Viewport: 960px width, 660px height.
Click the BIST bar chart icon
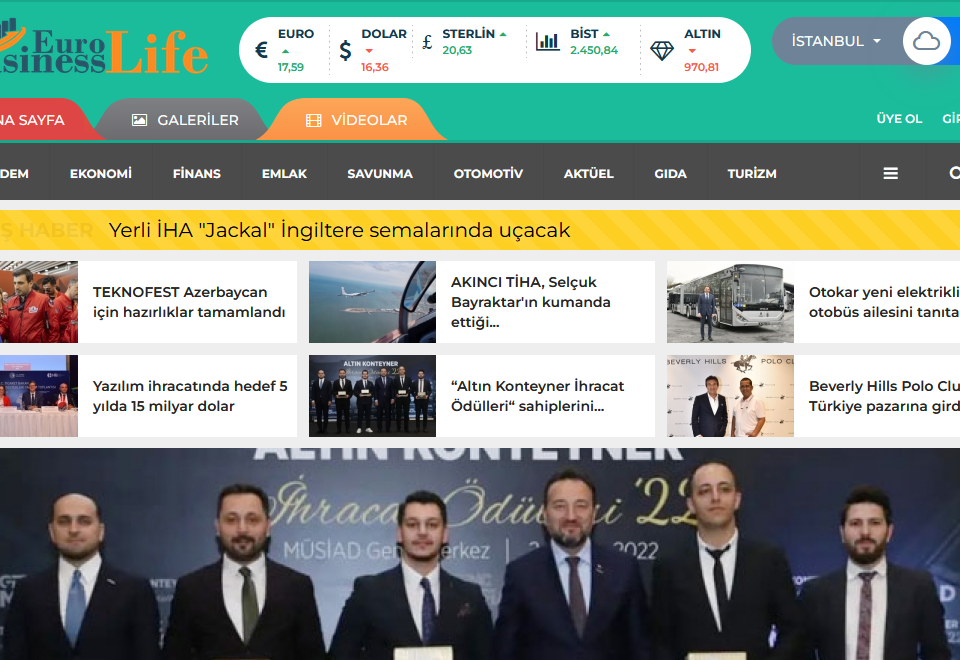point(547,42)
